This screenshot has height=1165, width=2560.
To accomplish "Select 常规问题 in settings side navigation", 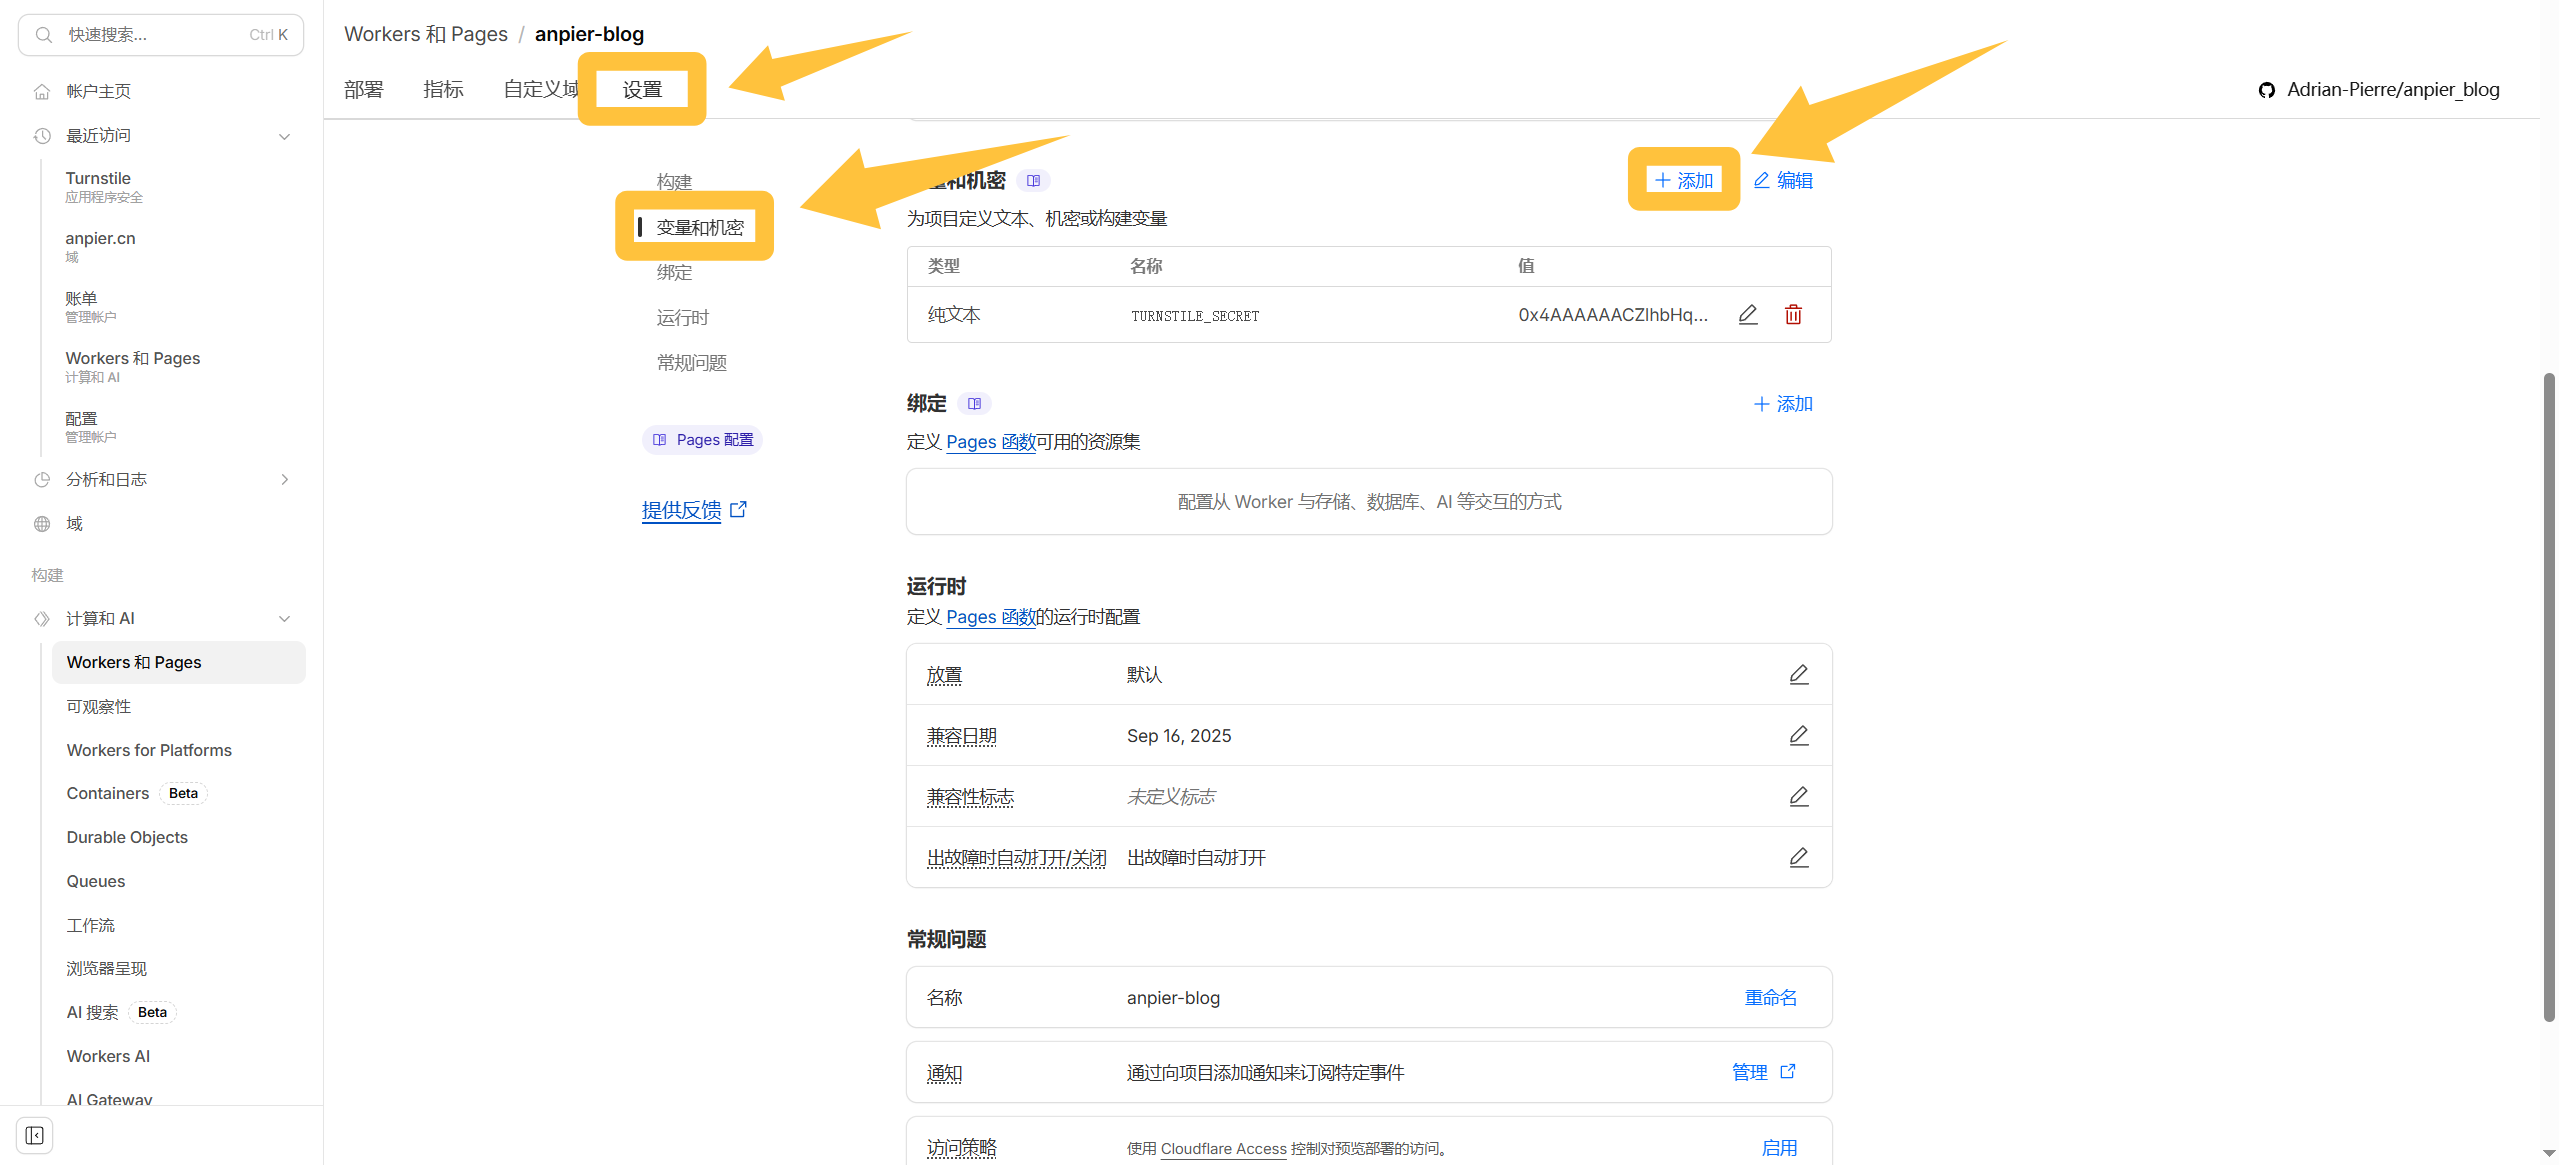I will click(692, 363).
